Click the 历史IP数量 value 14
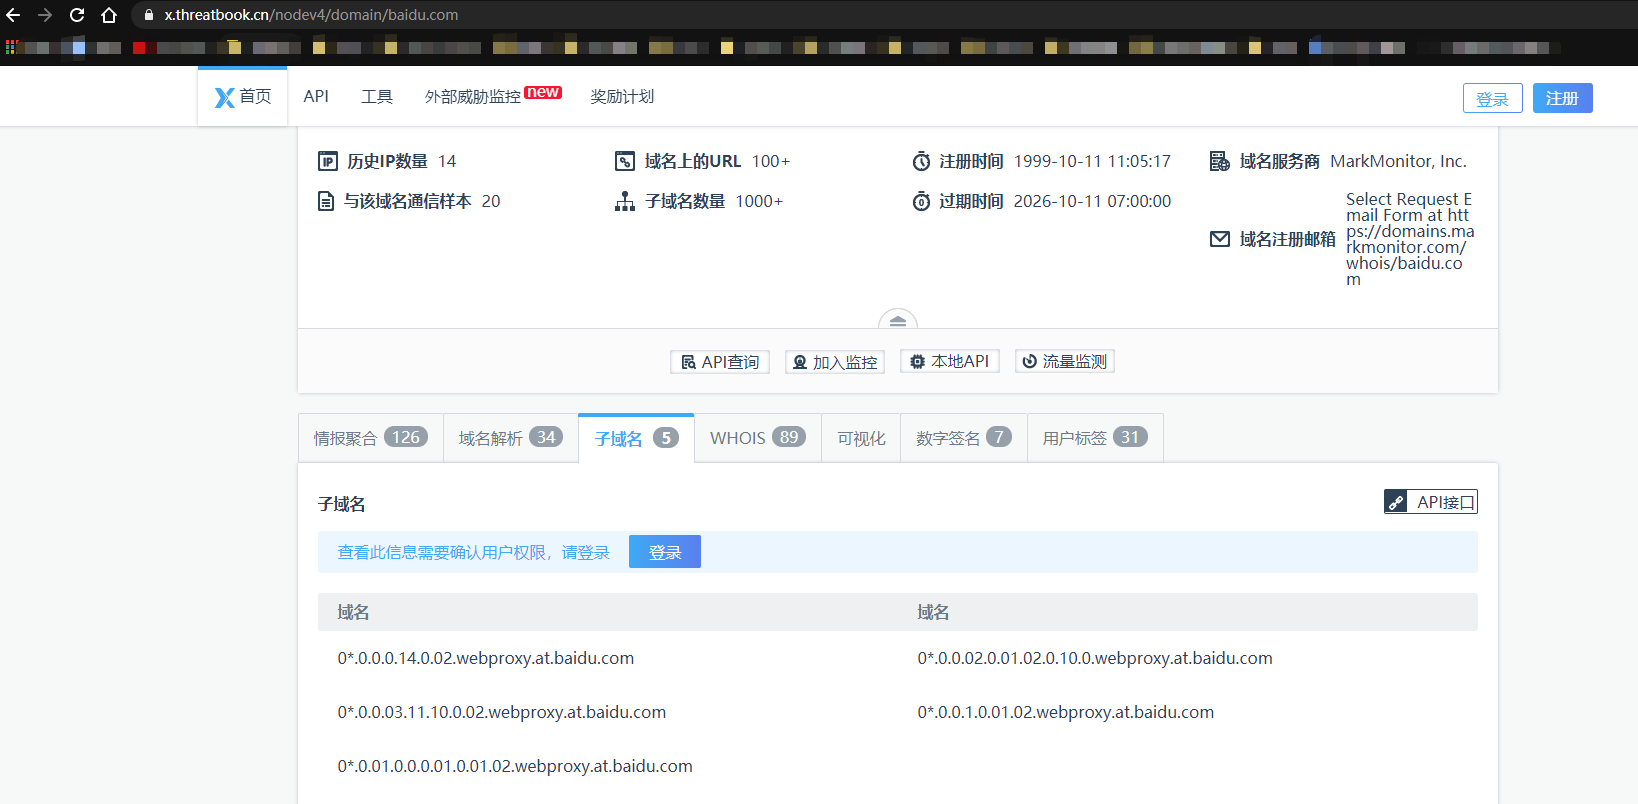 447,161
